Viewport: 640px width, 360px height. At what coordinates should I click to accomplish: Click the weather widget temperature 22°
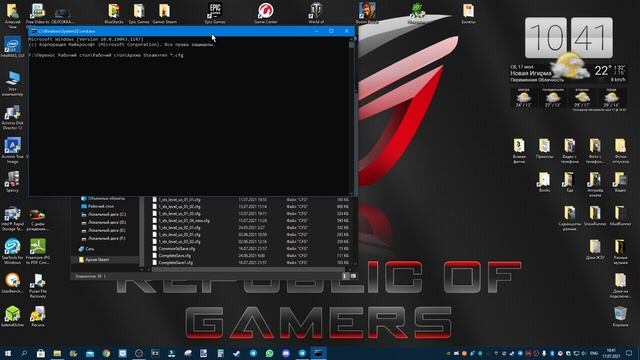click(x=604, y=71)
